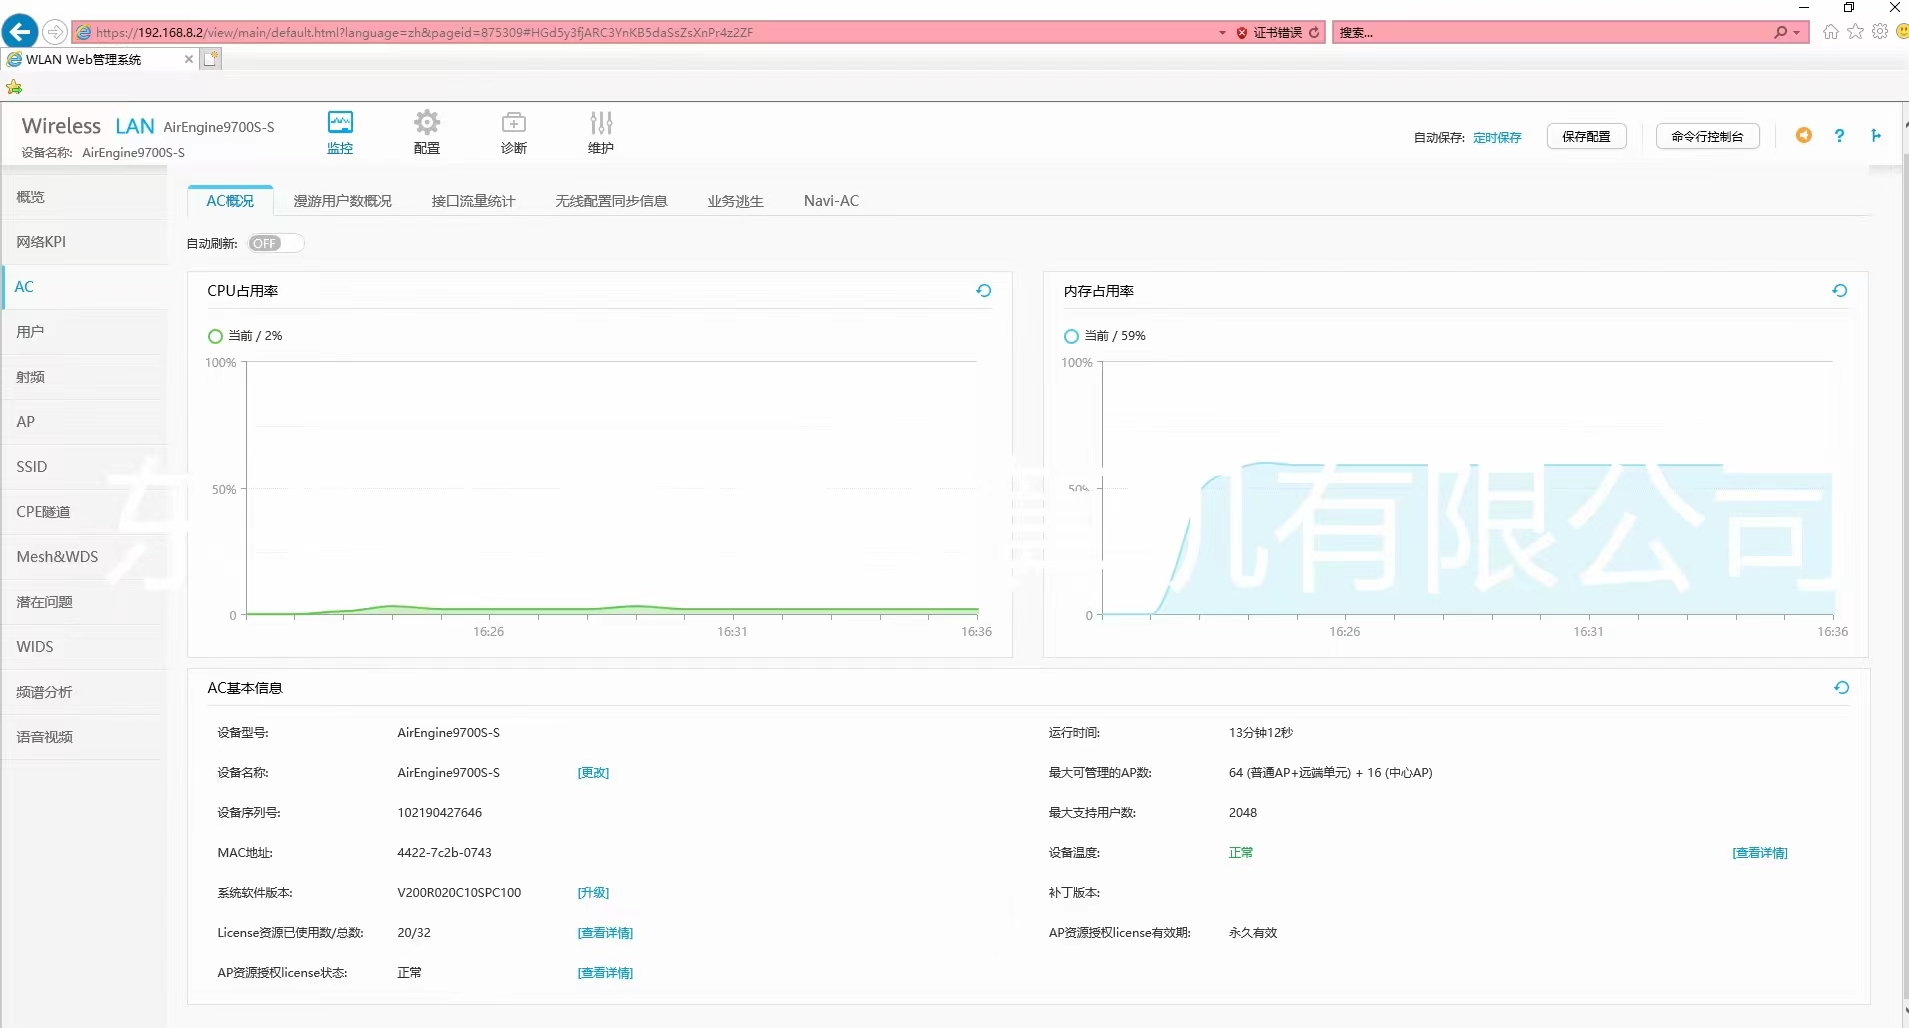This screenshot has height=1028, width=1909.
Task: Toggle the 自动刷新 OFF switch
Action: point(275,243)
